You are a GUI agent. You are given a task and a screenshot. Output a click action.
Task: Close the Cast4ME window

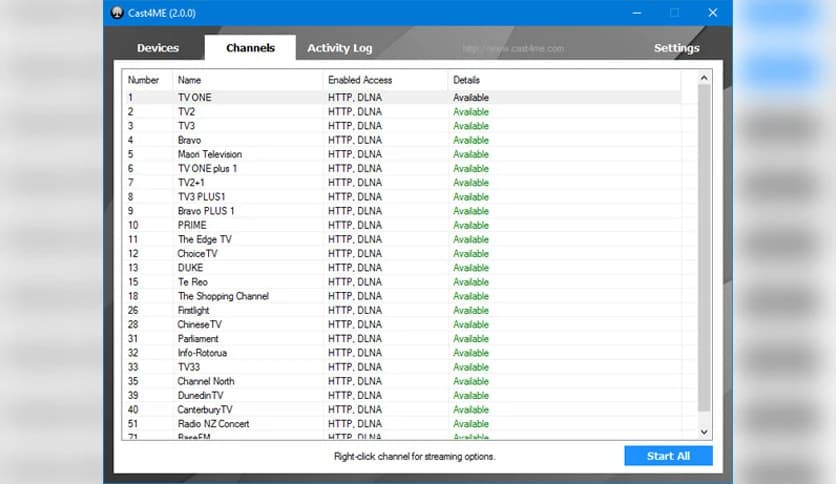[x=712, y=13]
